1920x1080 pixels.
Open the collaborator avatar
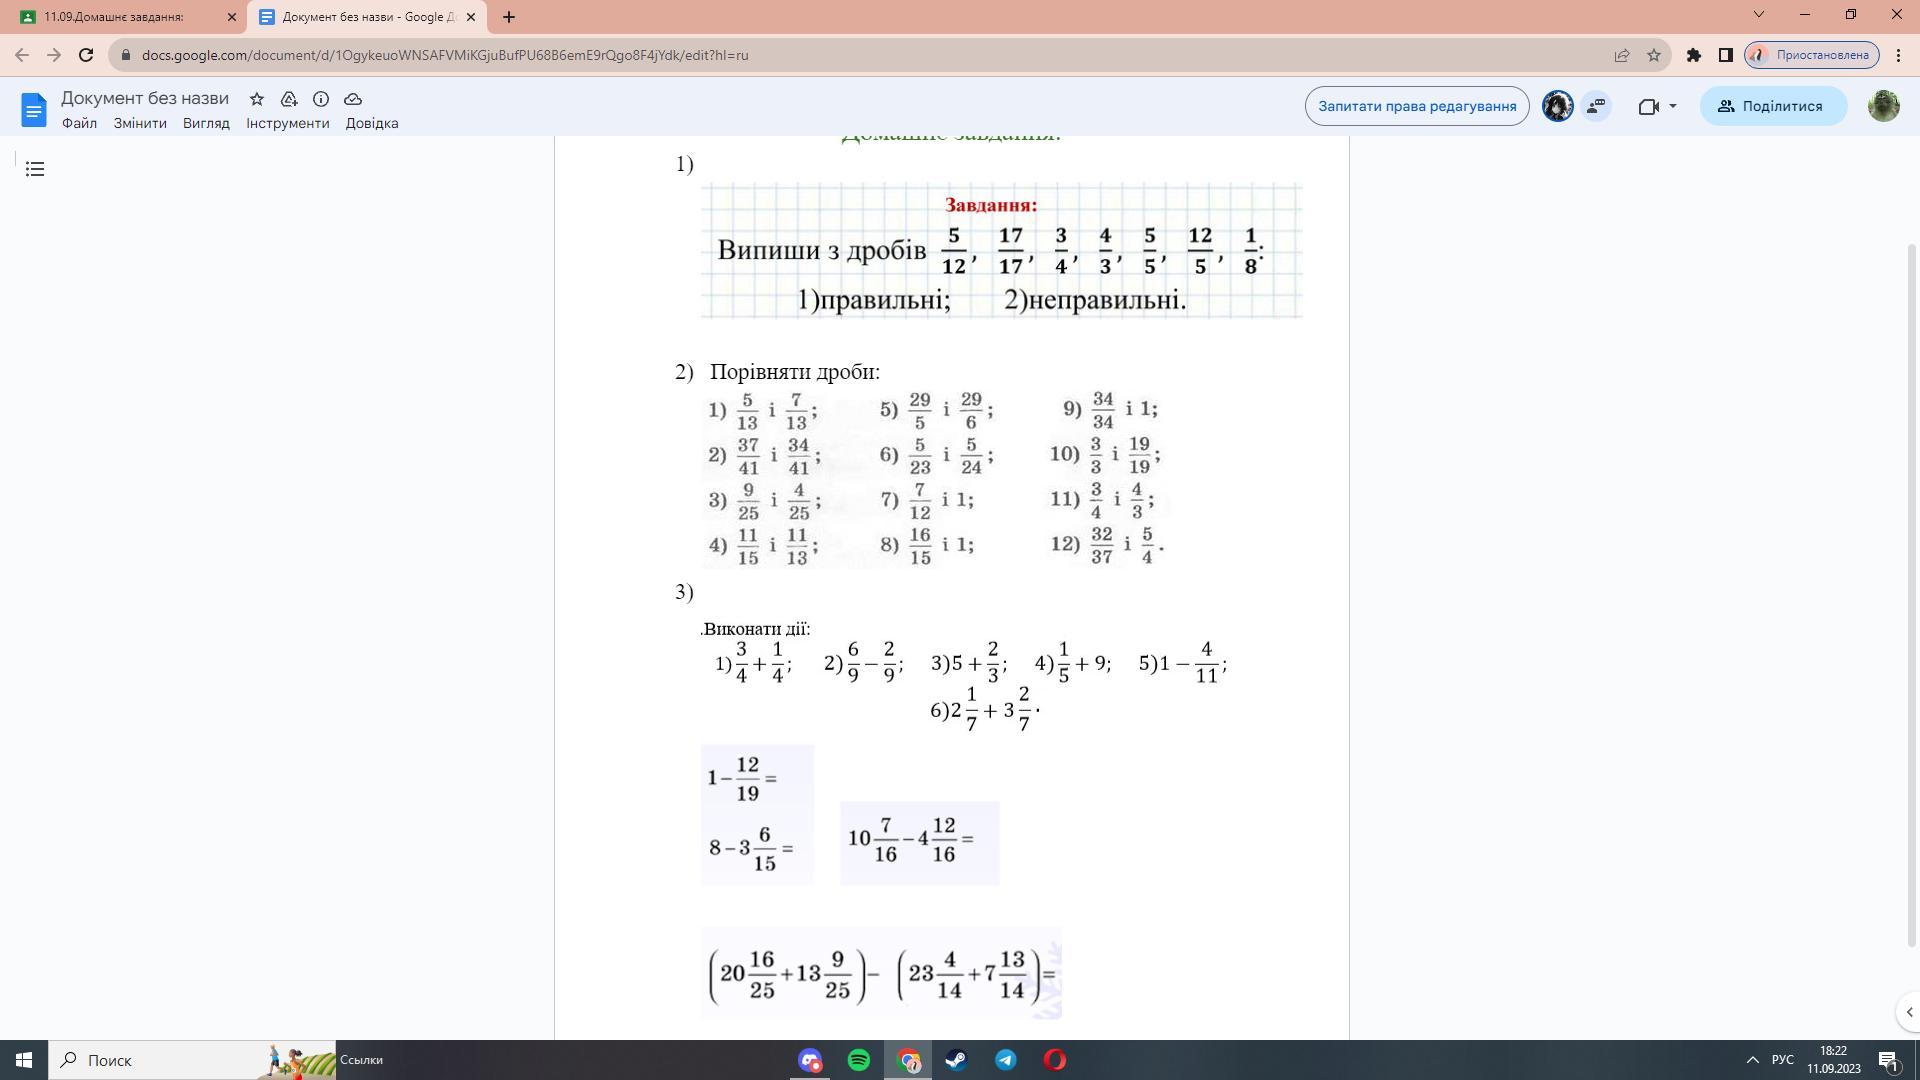1557,106
